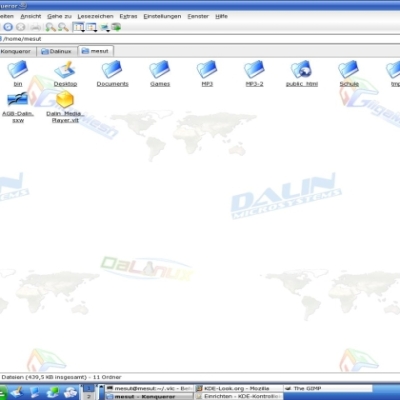
Task: Click the blue reload icon in toolbar
Action: (8, 27)
